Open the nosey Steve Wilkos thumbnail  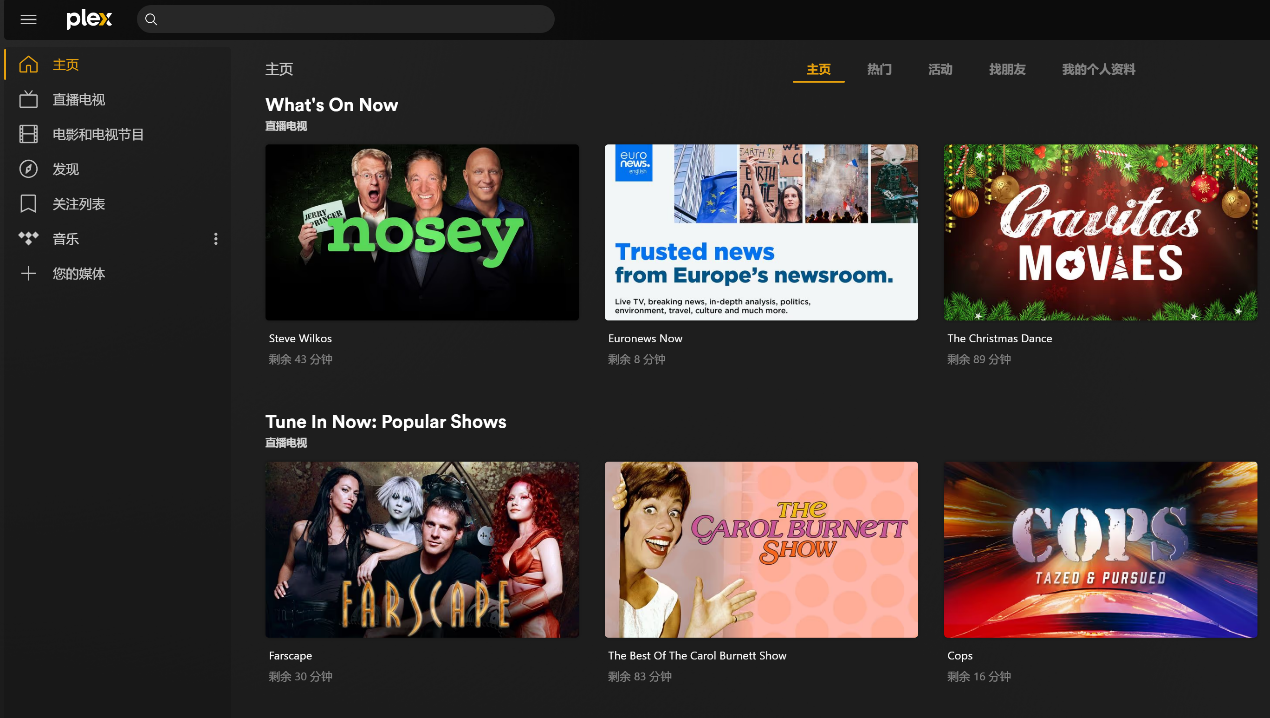coord(422,232)
